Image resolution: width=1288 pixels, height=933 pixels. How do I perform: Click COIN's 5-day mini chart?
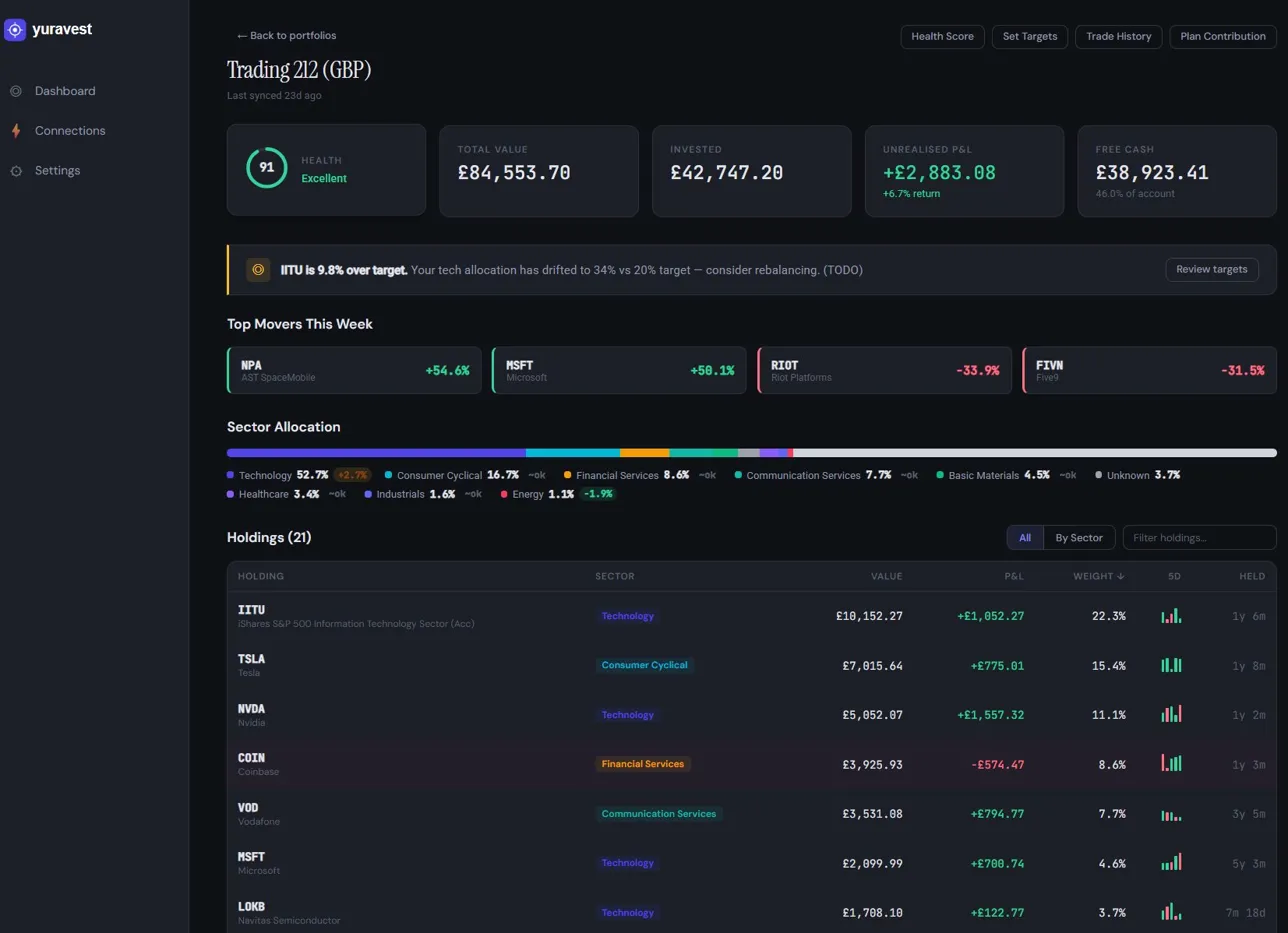tap(1171, 763)
